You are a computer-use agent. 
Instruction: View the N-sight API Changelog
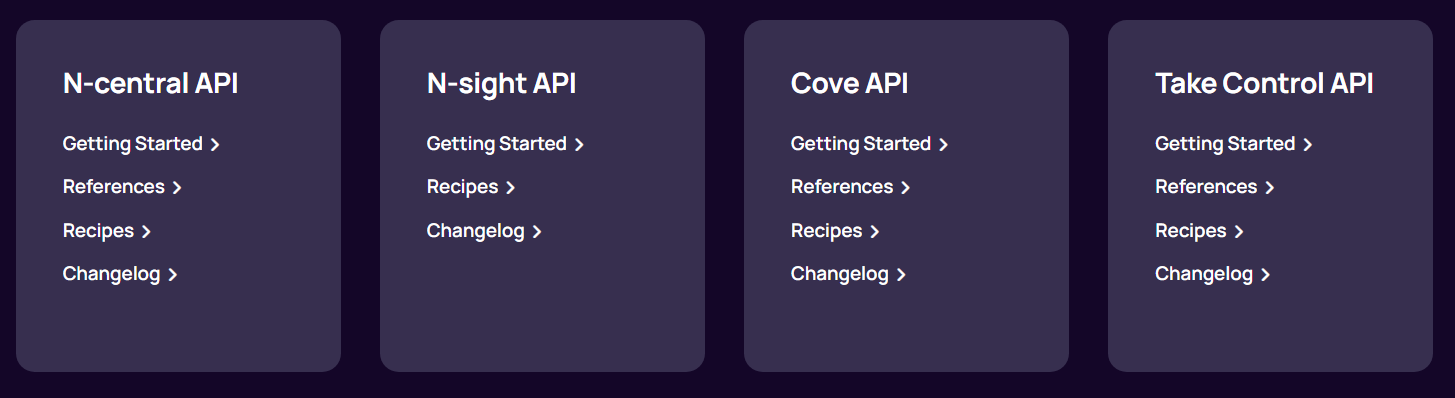(x=484, y=231)
